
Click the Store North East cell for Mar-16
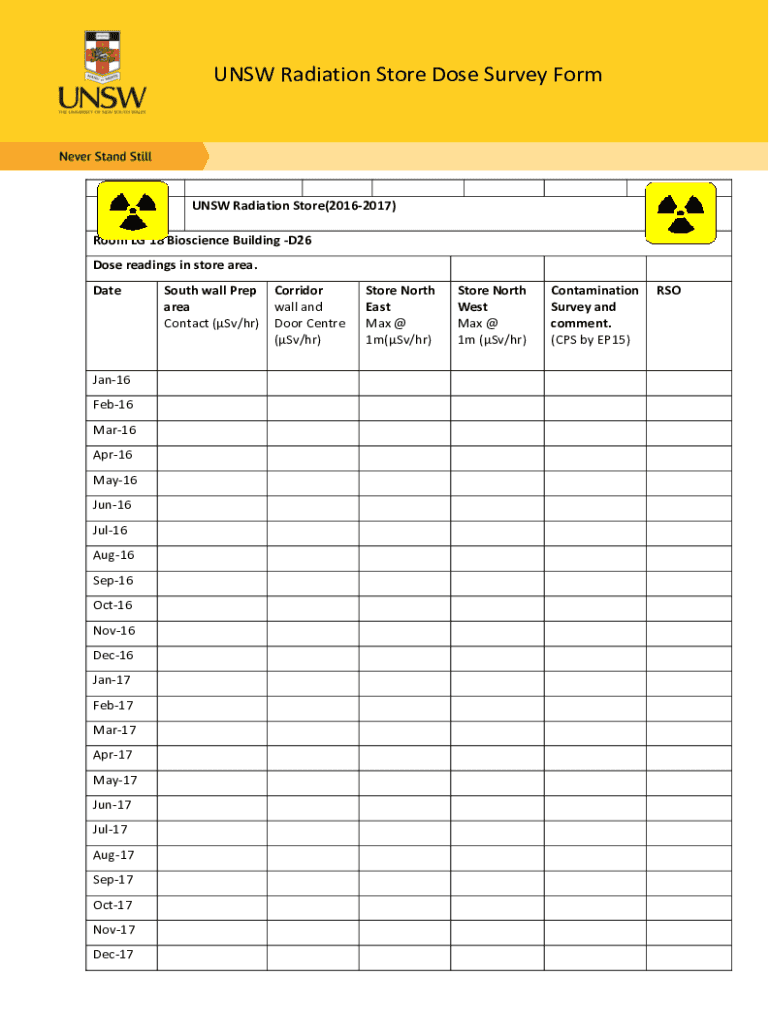coord(404,431)
